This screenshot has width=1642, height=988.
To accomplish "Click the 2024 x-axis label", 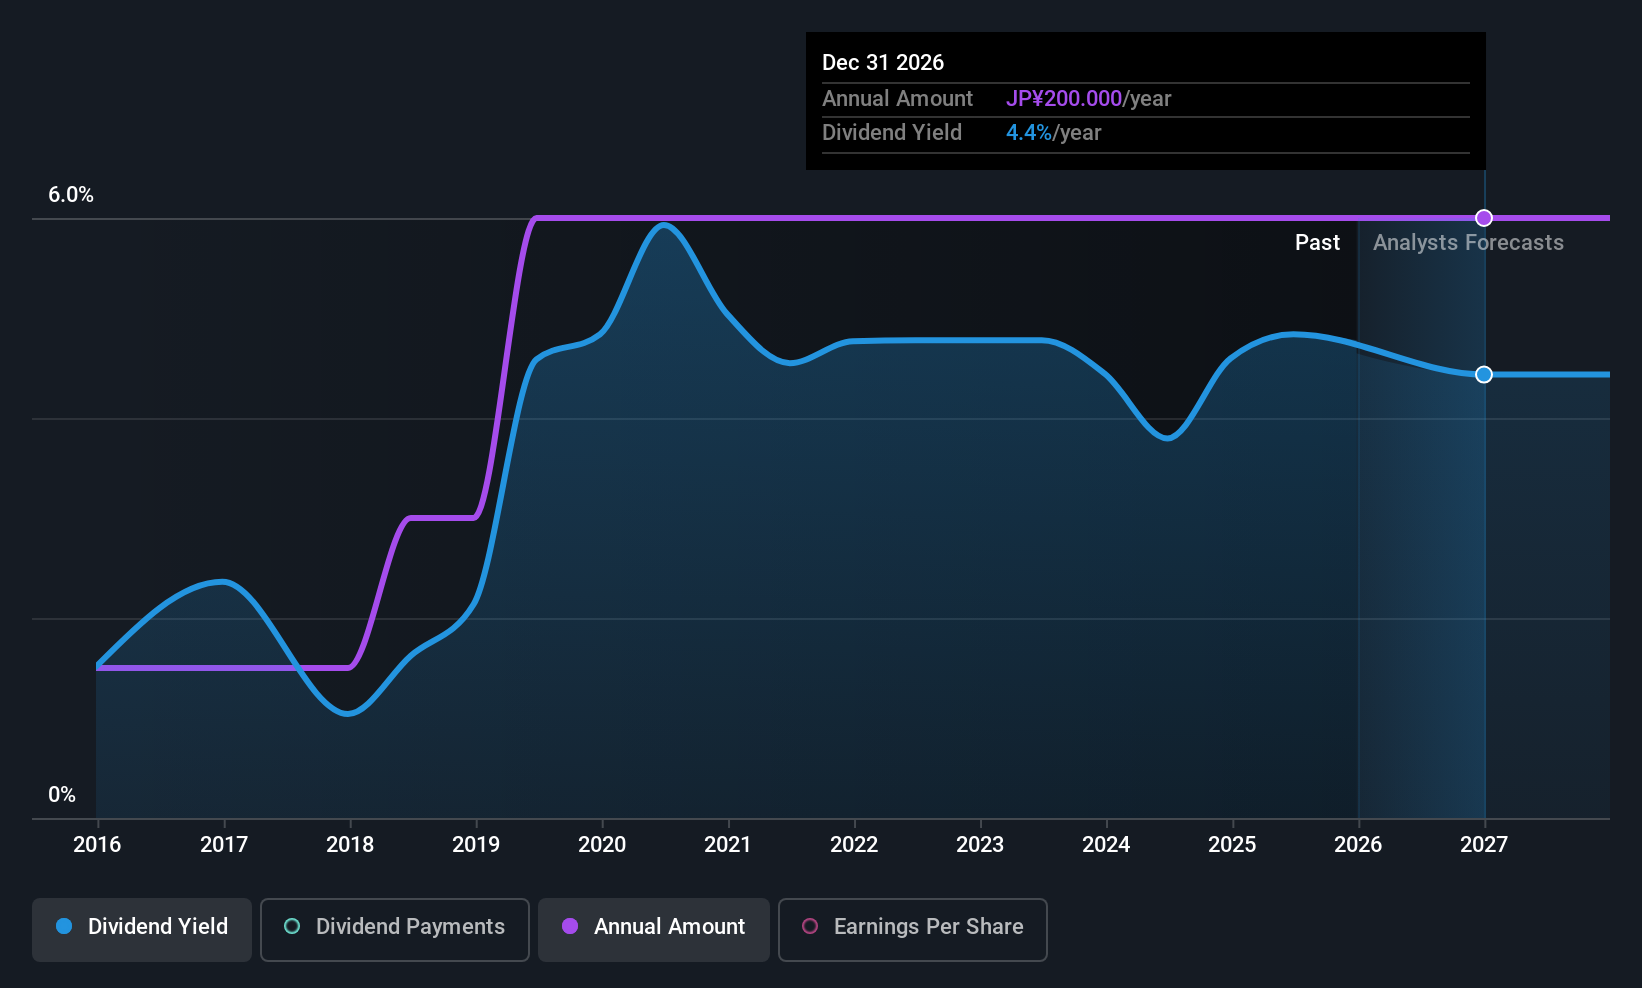I will pos(1106,845).
